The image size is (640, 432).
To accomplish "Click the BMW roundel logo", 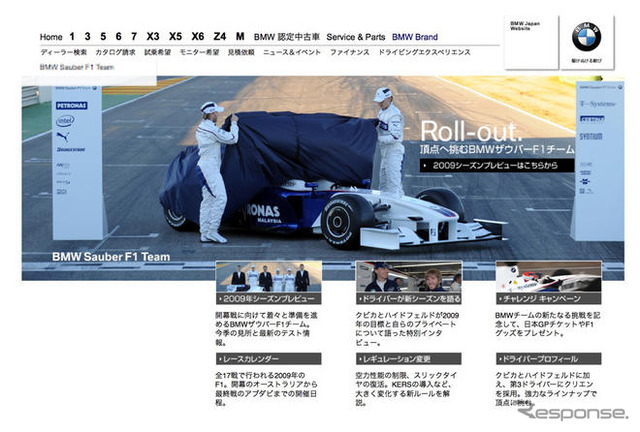I will [586, 37].
